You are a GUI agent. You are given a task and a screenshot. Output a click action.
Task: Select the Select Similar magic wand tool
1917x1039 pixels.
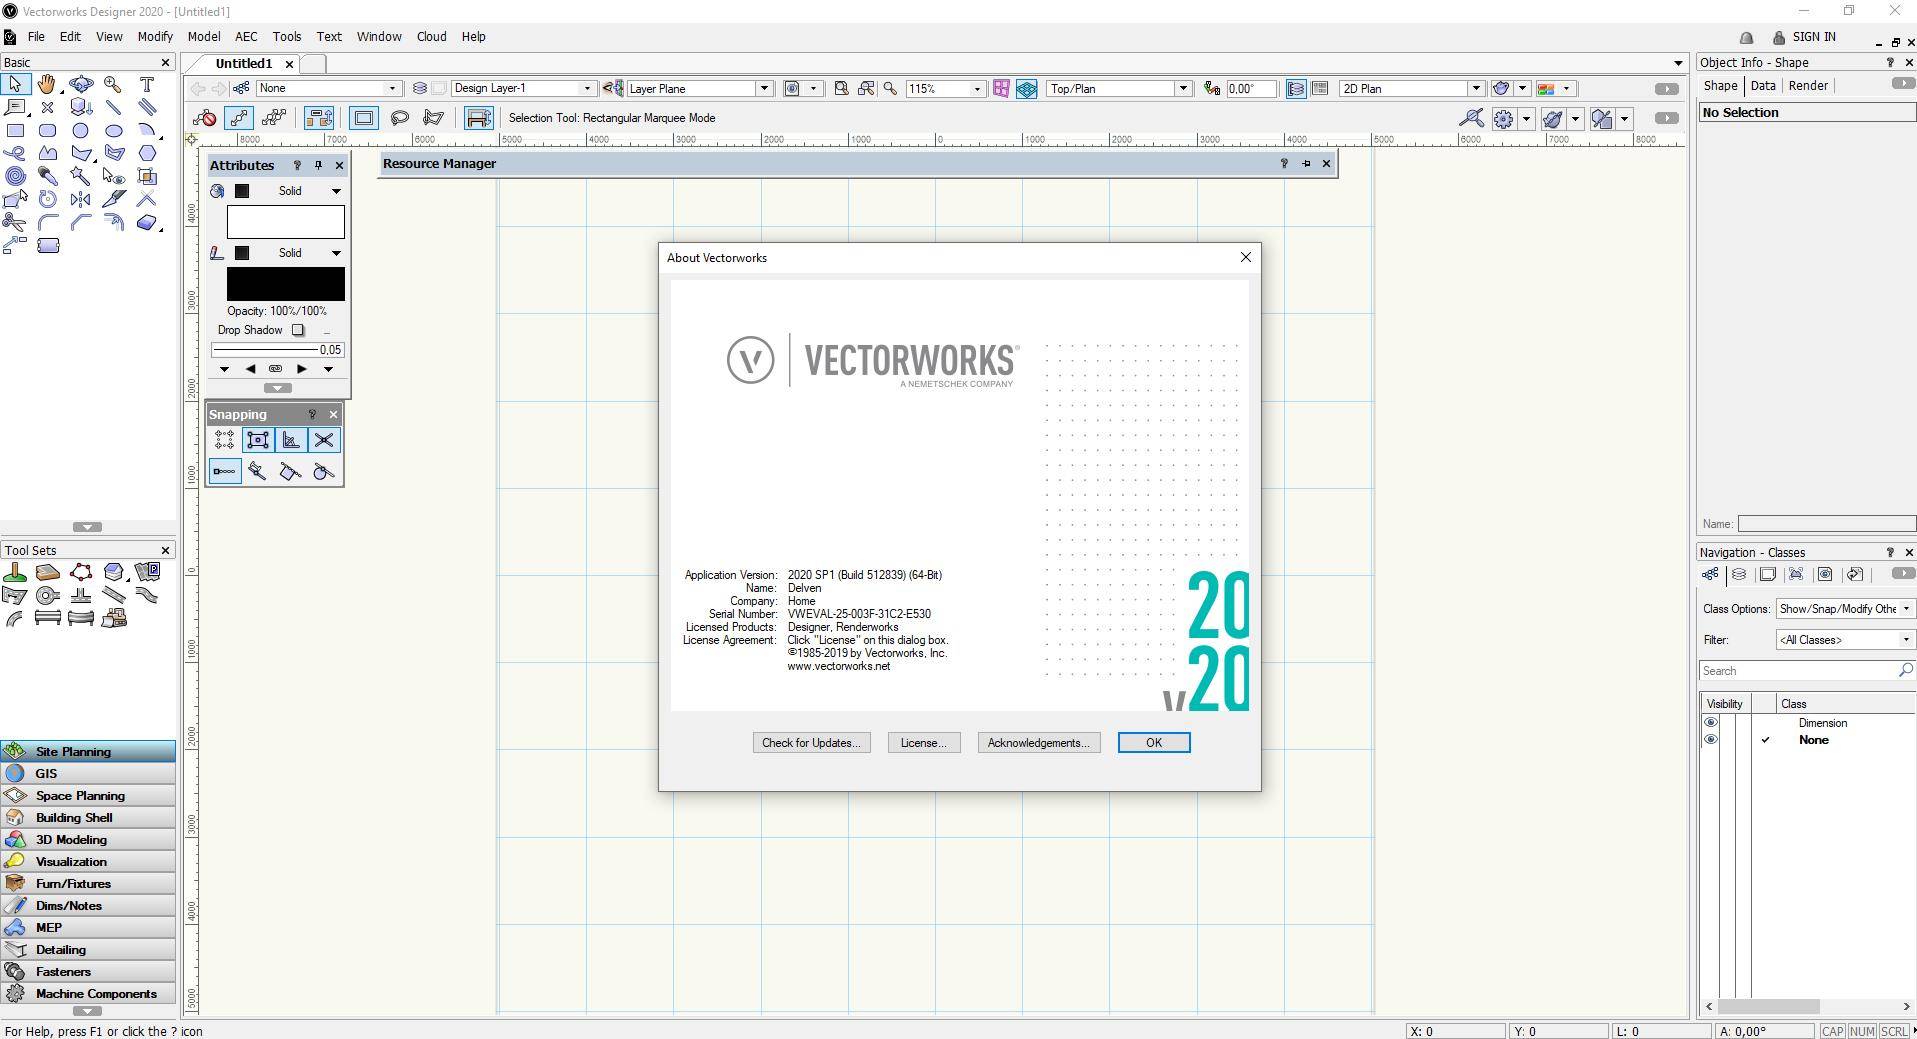click(x=81, y=176)
